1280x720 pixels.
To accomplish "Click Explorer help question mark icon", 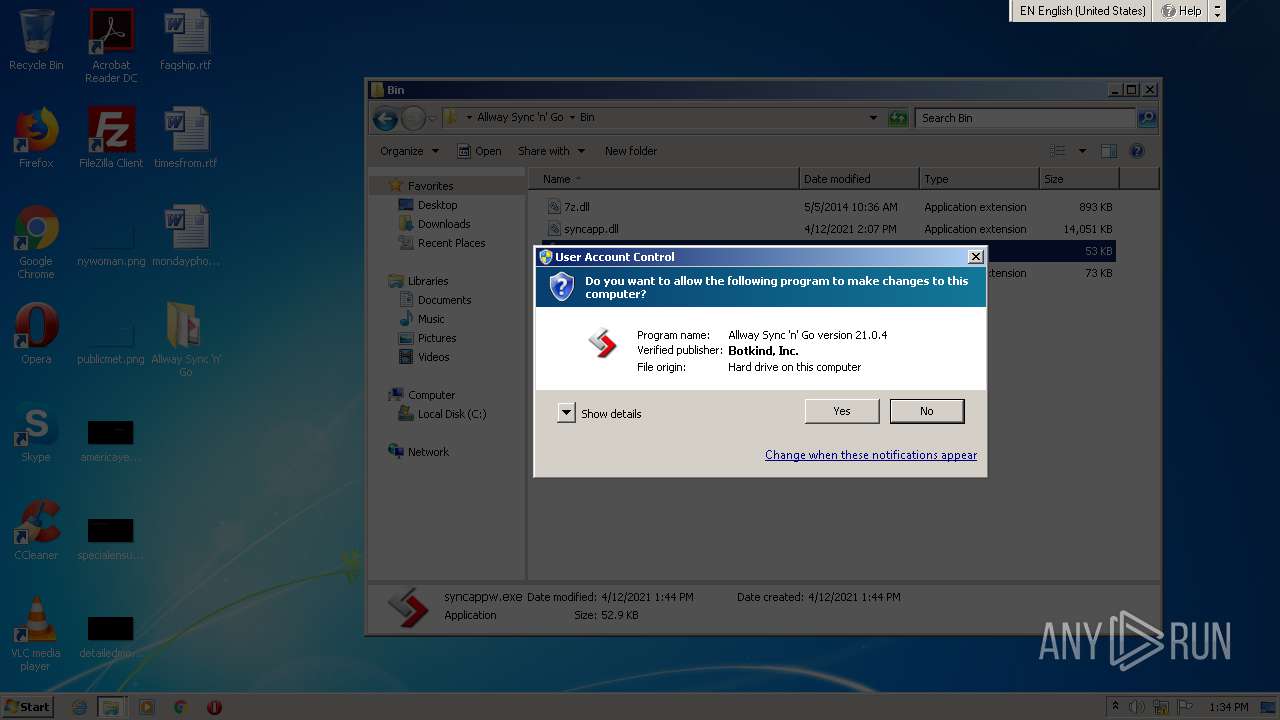I will coord(1137,151).
